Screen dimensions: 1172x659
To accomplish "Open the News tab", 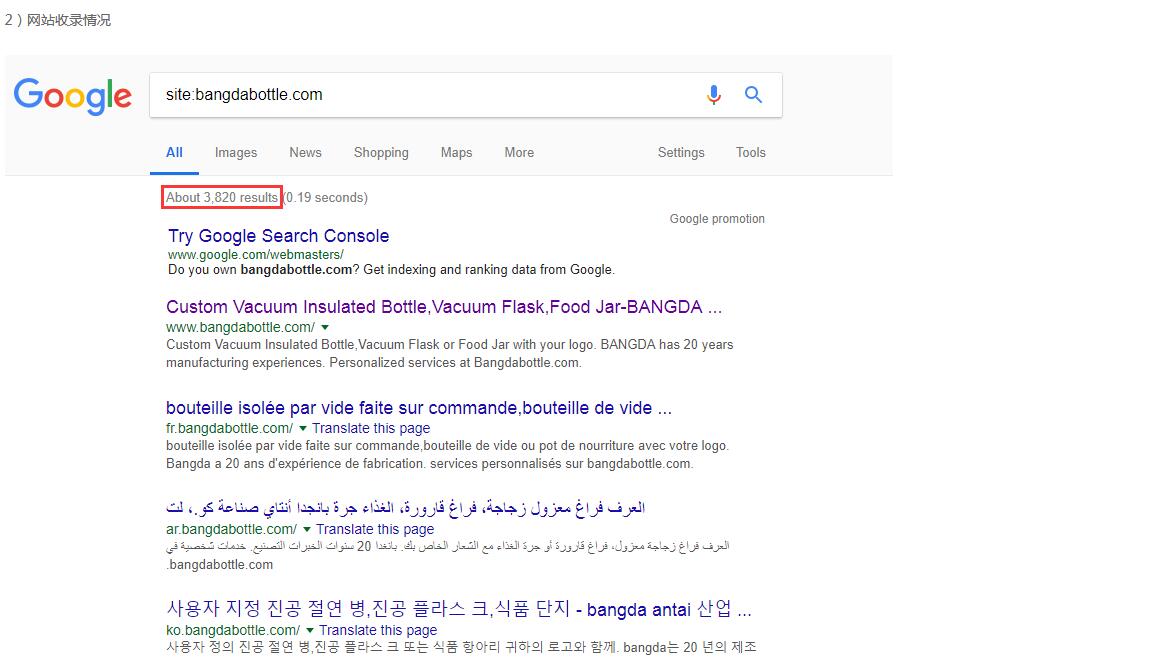I will pyautogui.click(x=305, y=152).
